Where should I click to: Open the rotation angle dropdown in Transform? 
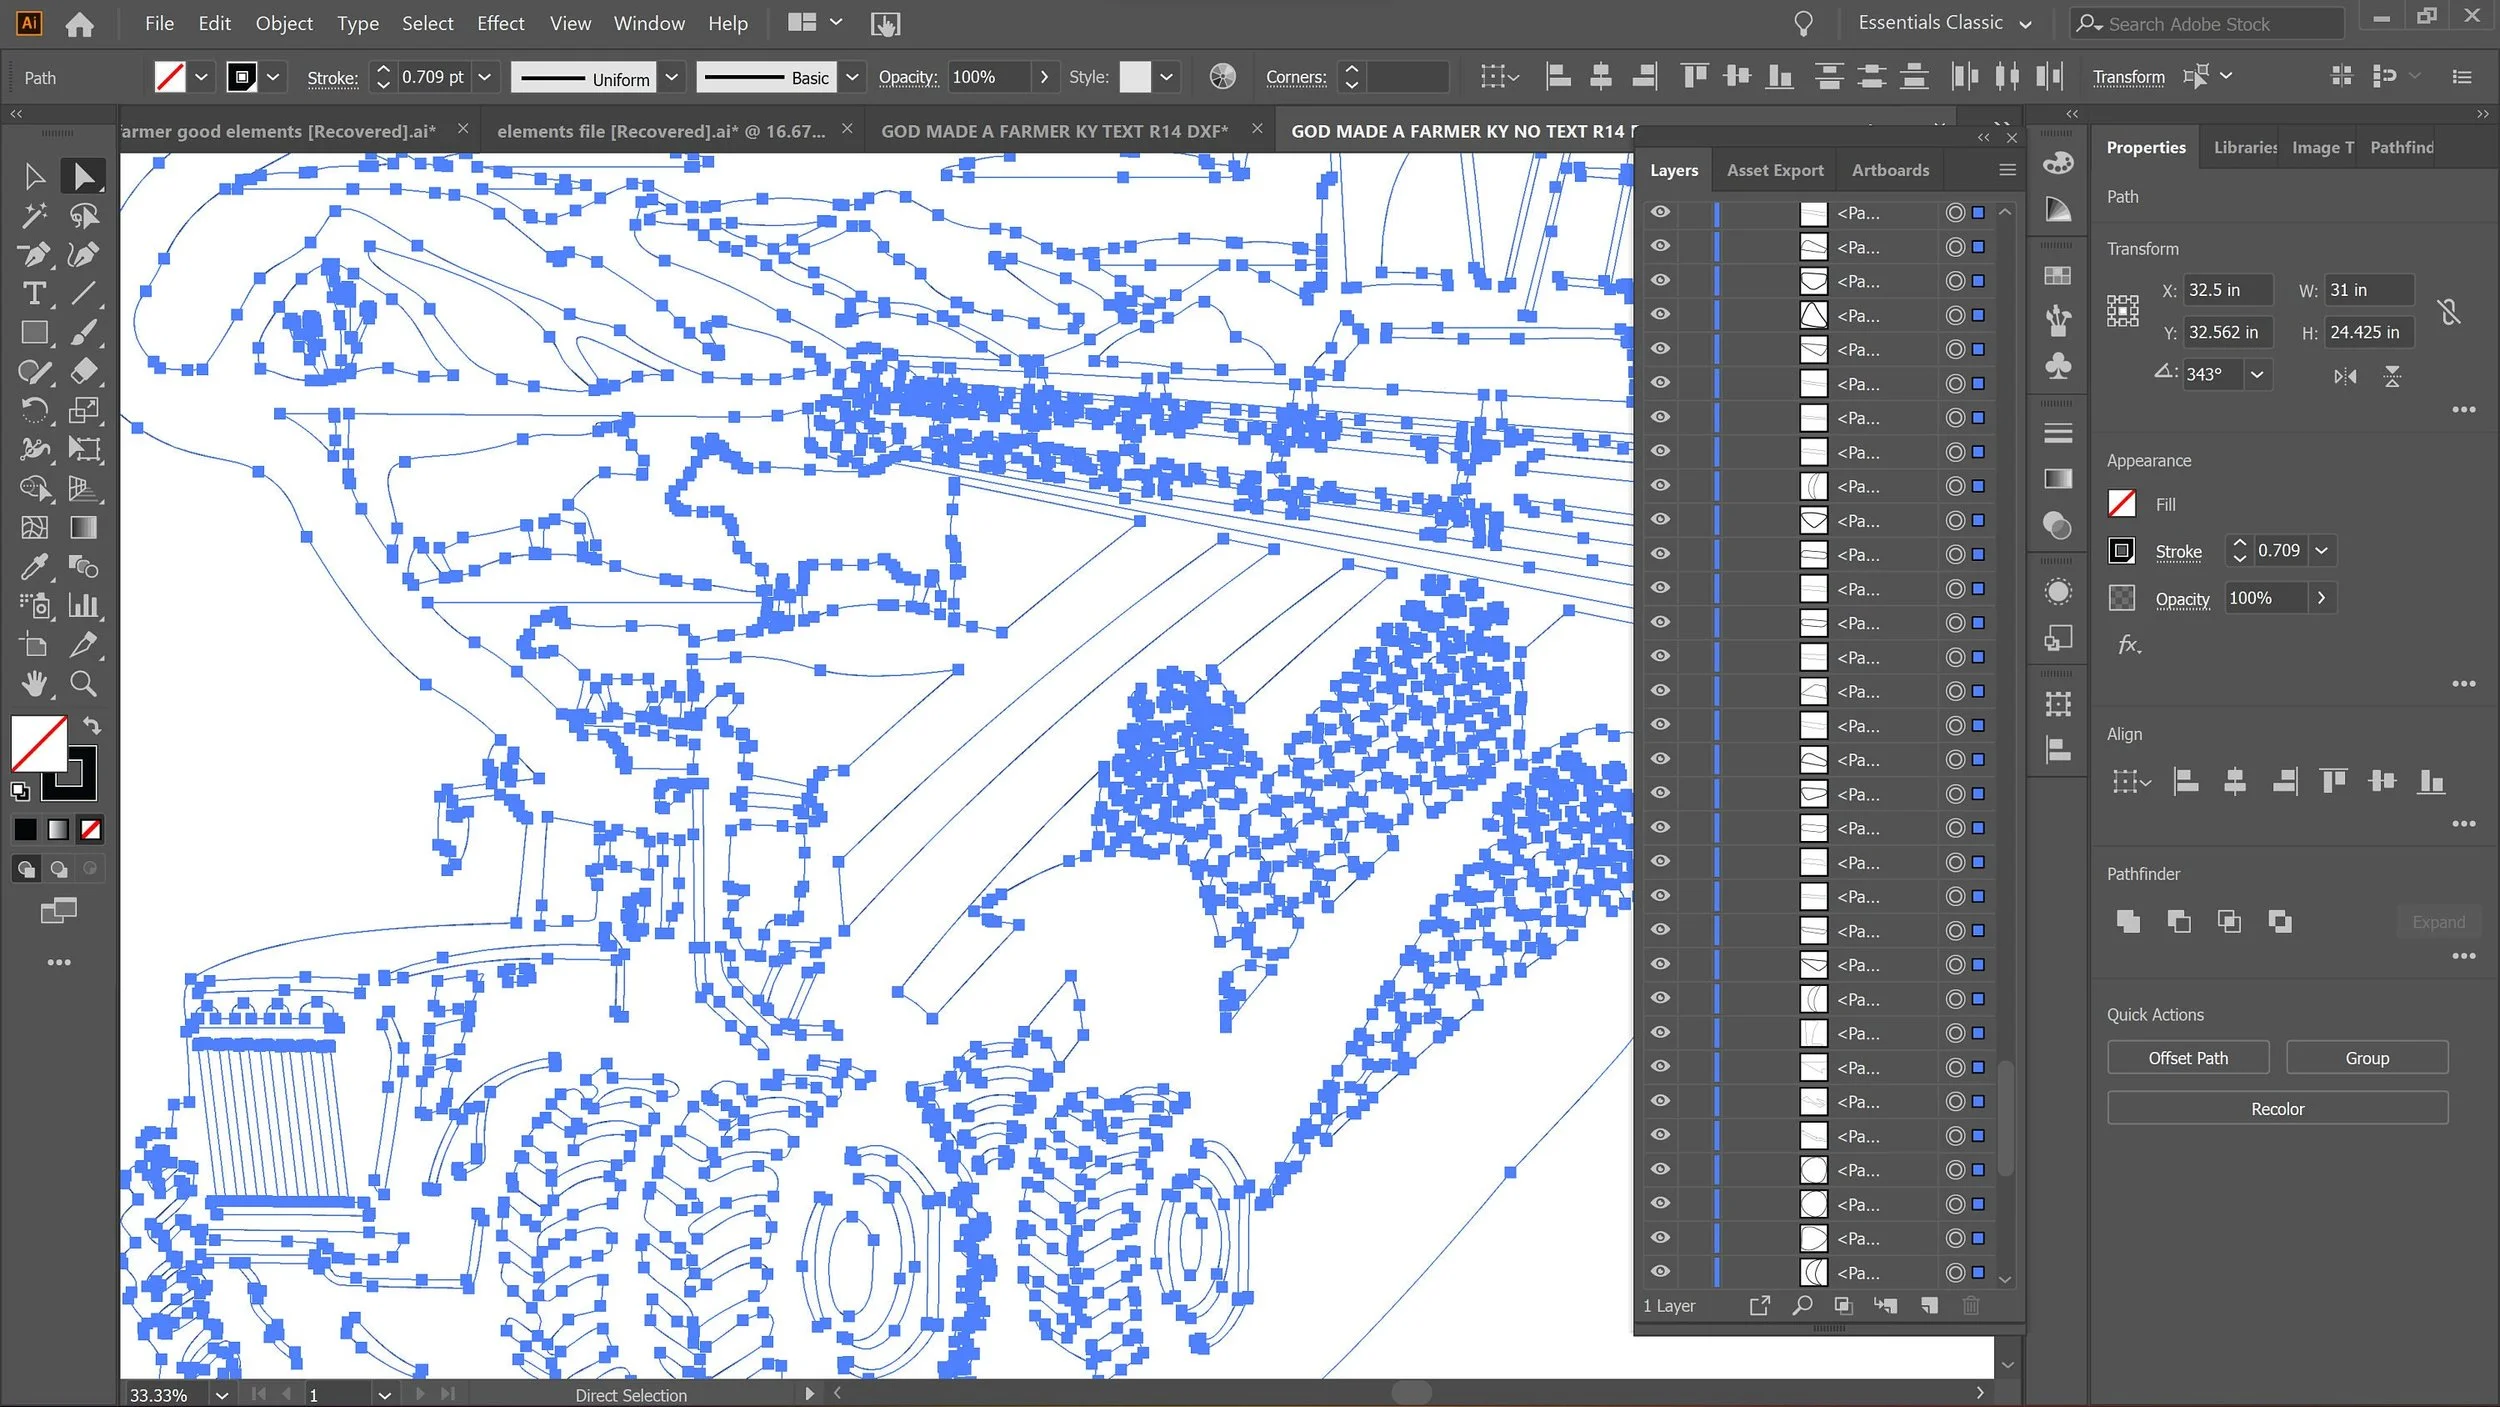2257,374
